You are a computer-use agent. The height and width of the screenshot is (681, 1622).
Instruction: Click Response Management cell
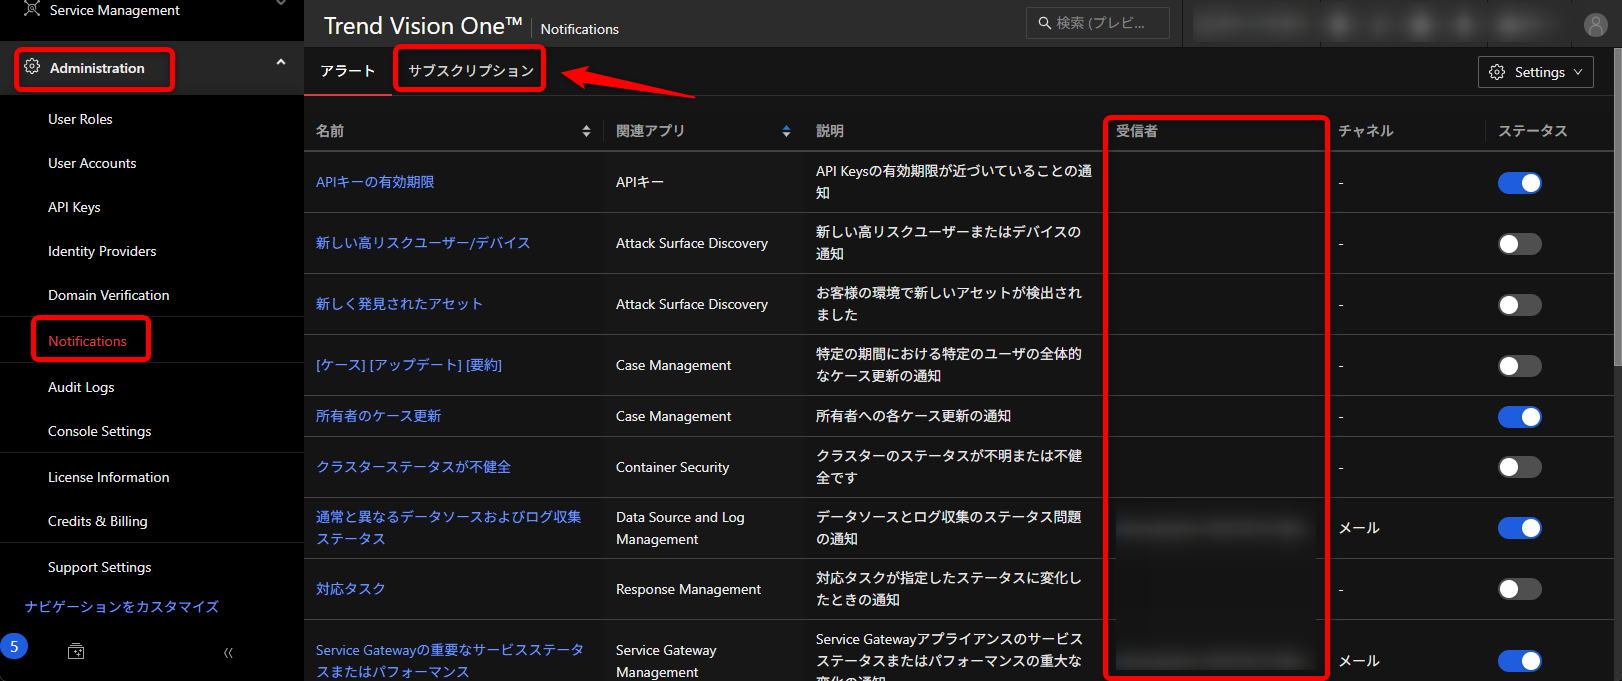pos(689,589)
